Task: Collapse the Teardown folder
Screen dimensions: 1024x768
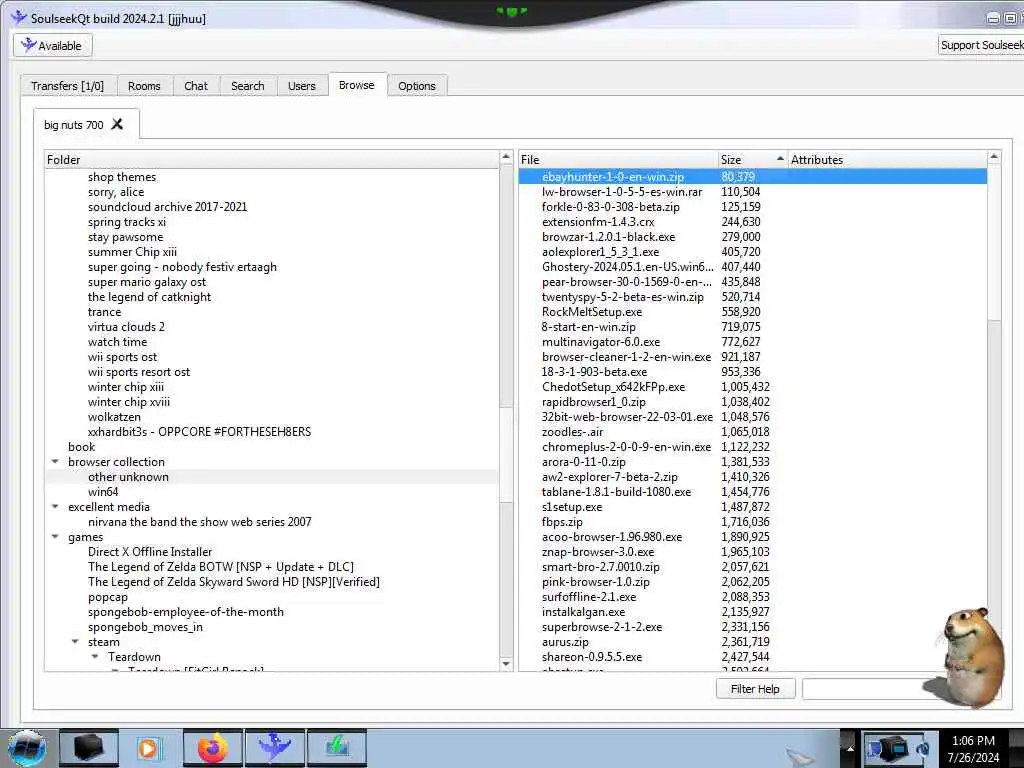Action: pyautogui.click(x=95, y=657)
